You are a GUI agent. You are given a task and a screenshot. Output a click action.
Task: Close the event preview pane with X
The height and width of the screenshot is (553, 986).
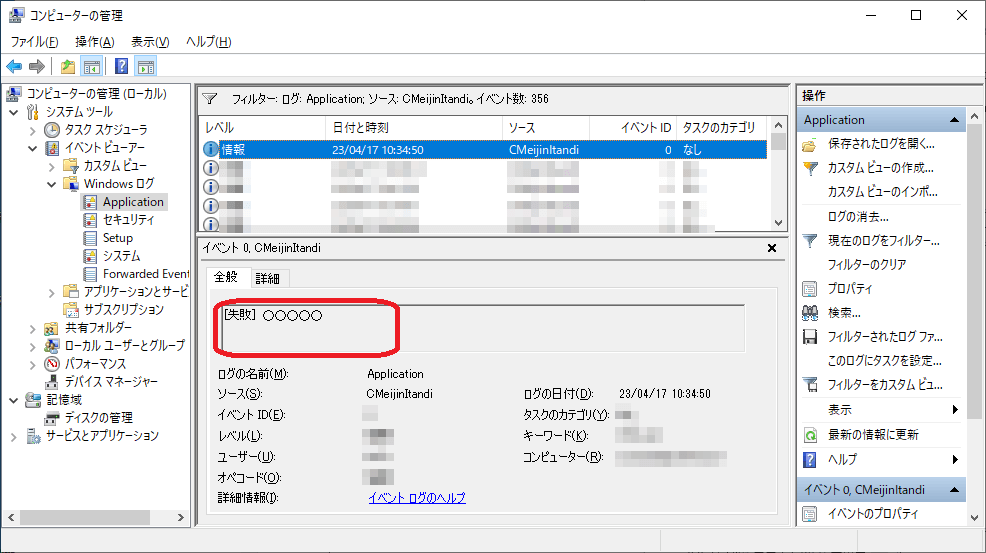[771, 248]
